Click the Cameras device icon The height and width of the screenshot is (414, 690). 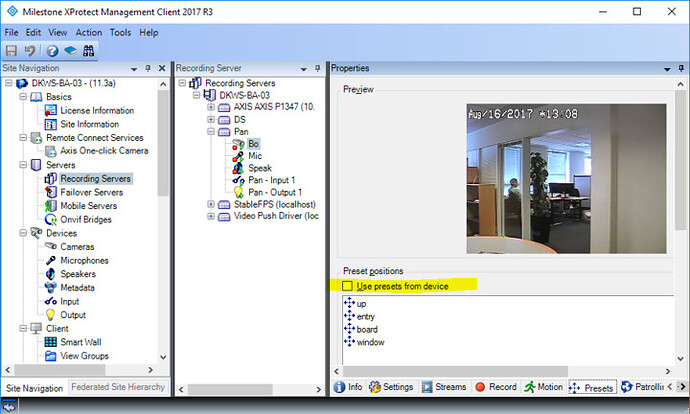(51, 246)
